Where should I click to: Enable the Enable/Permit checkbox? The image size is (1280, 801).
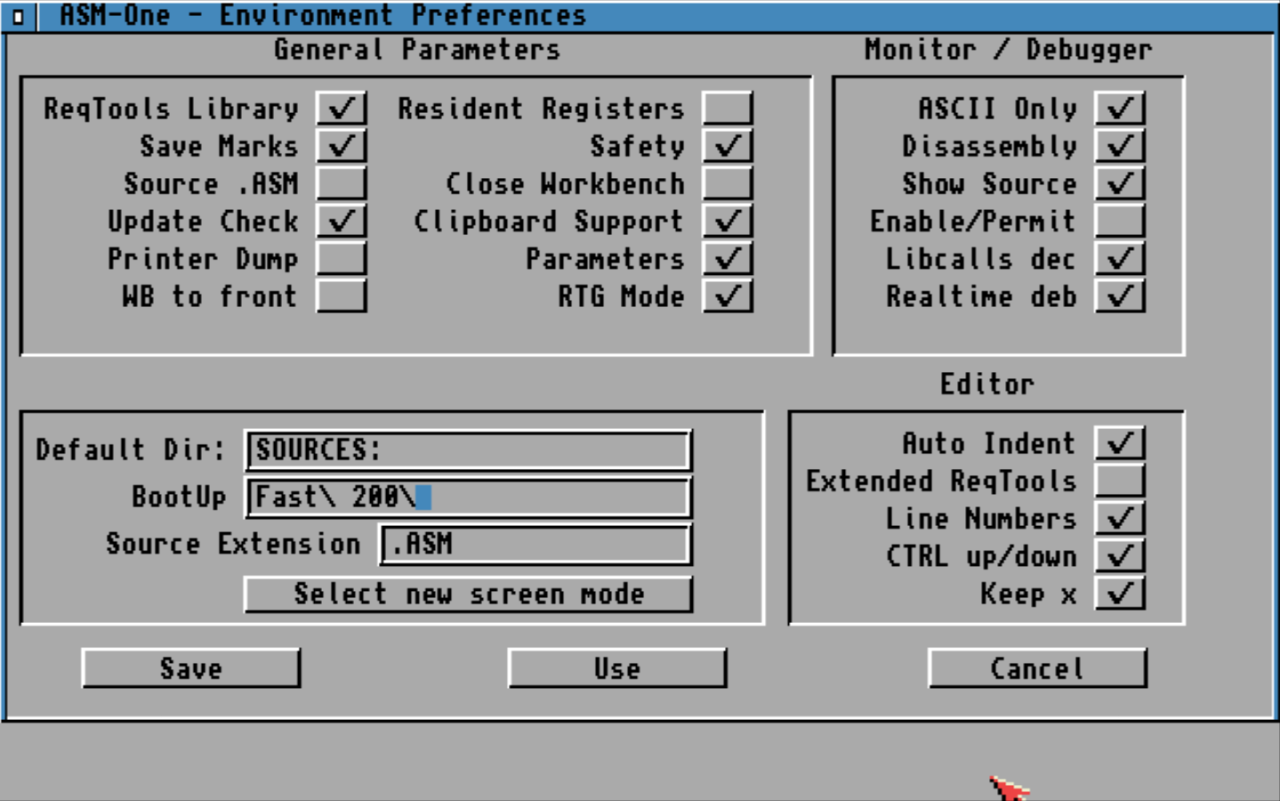coord(1120,221)
